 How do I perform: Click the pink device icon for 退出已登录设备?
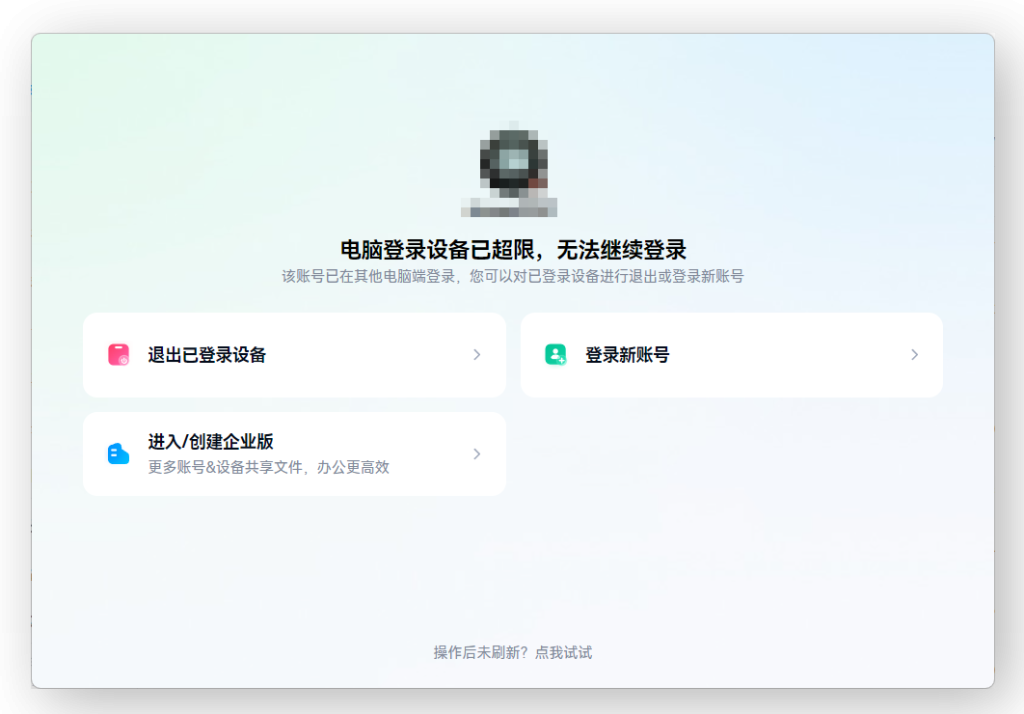tap(119, 355)
